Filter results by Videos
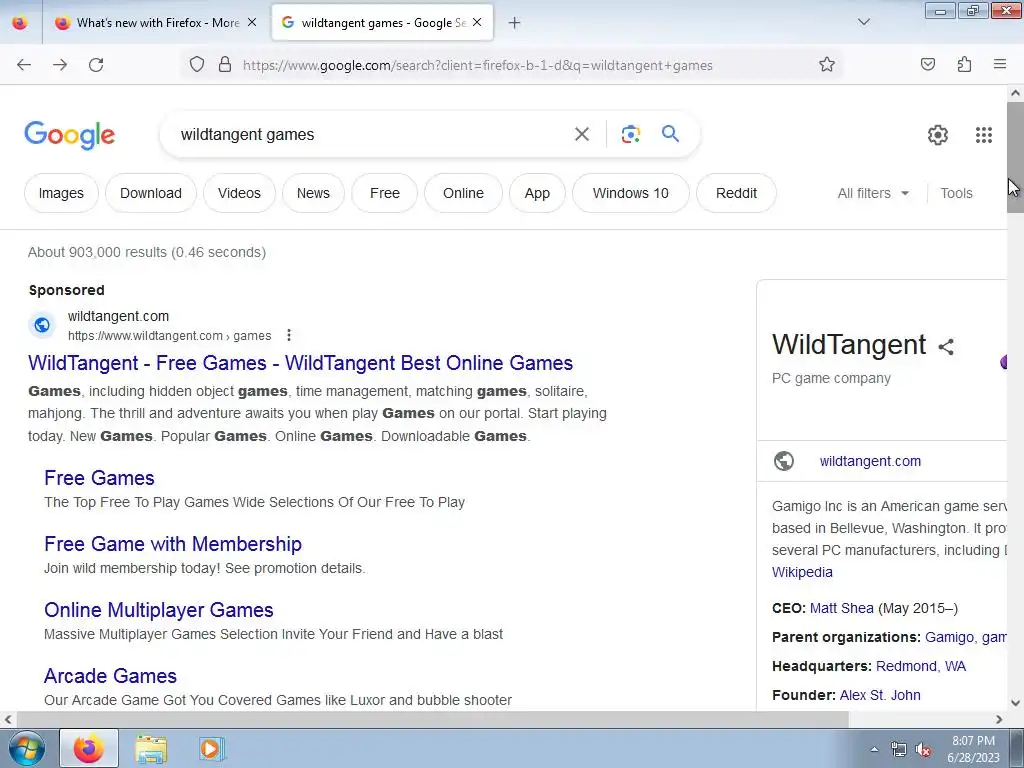The image size is (1024, 768). [239, 193]
